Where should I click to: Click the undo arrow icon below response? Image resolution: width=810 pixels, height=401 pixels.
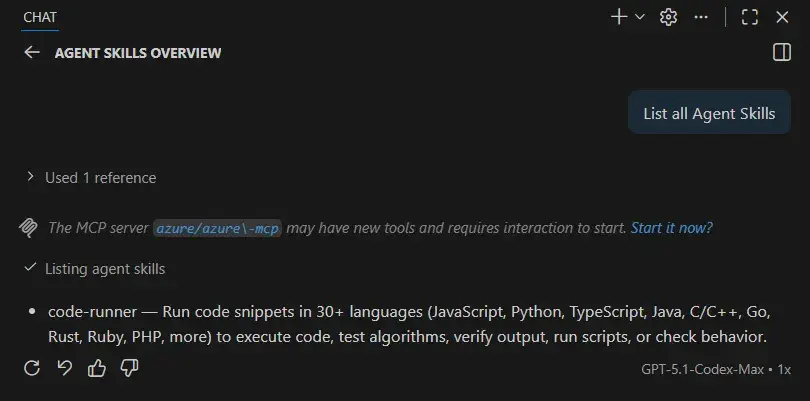tap(64, 368)
